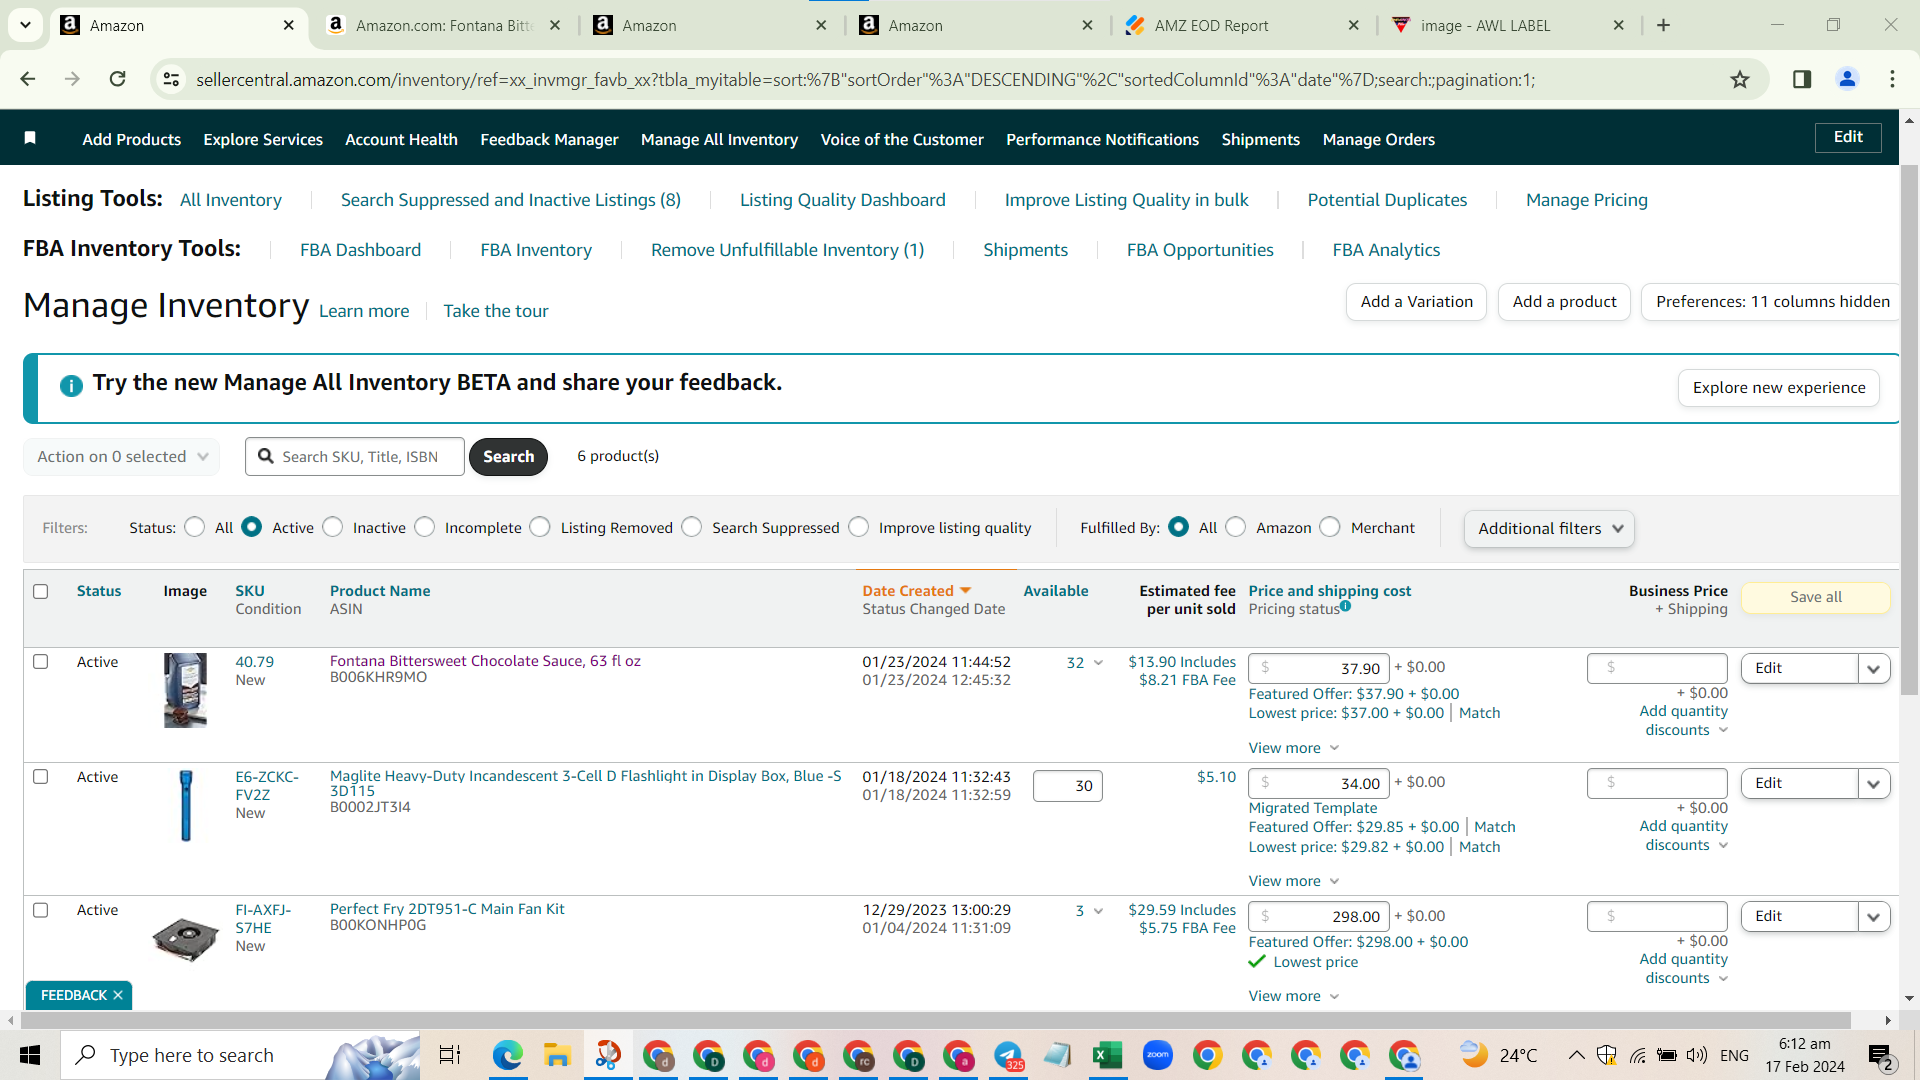Open Edit dropdown arrow for Perfect Fry kit

(x=1874, y=916)
